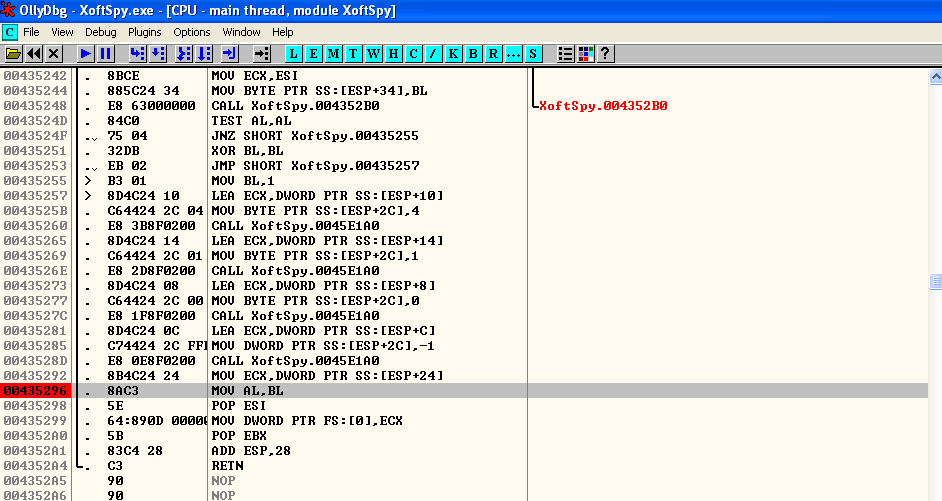Select JNZ SHORT XoftSpy.00435255 line
Image resolution: width=942 pixels, height=501 pixels.
pos(315,136)
